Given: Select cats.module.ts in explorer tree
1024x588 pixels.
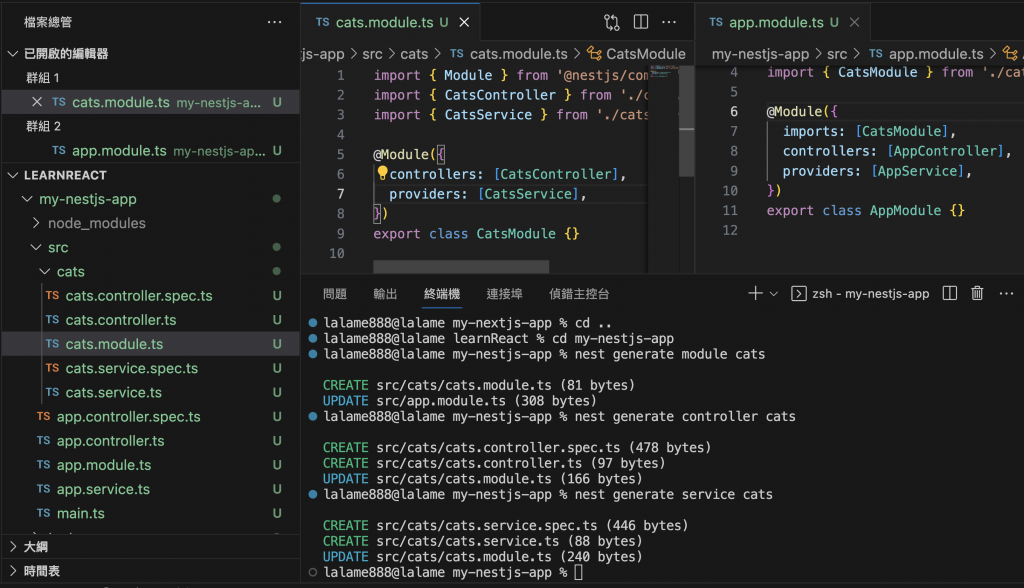Looking at the screenshot, I should click(x=151, y=344).
